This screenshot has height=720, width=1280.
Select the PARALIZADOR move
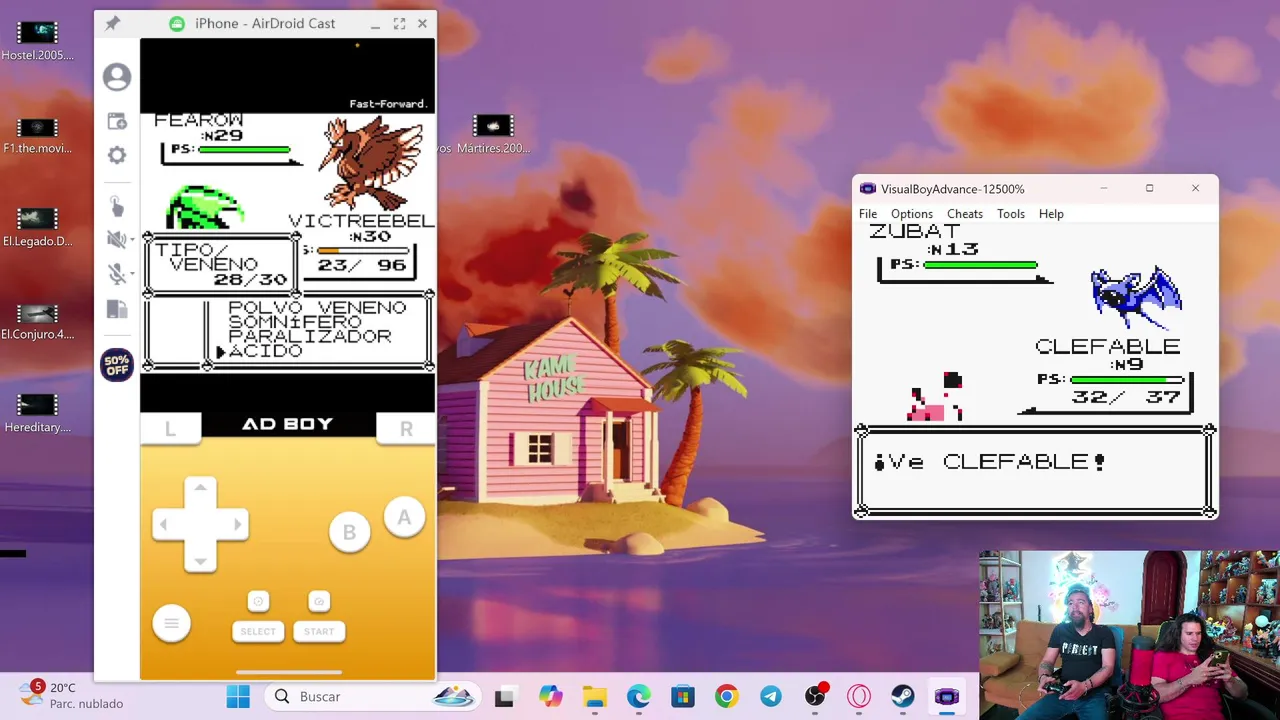point(309,336)
